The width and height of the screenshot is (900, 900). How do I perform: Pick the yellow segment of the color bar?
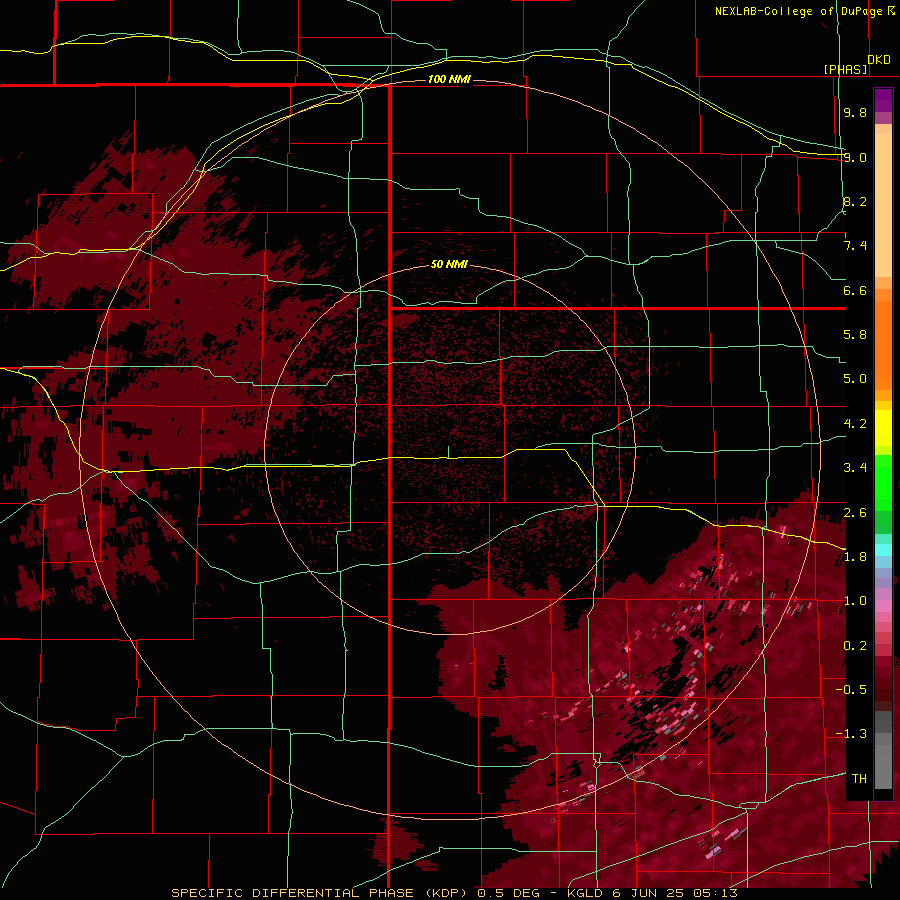pyautogui.click(x=883, y=428)
